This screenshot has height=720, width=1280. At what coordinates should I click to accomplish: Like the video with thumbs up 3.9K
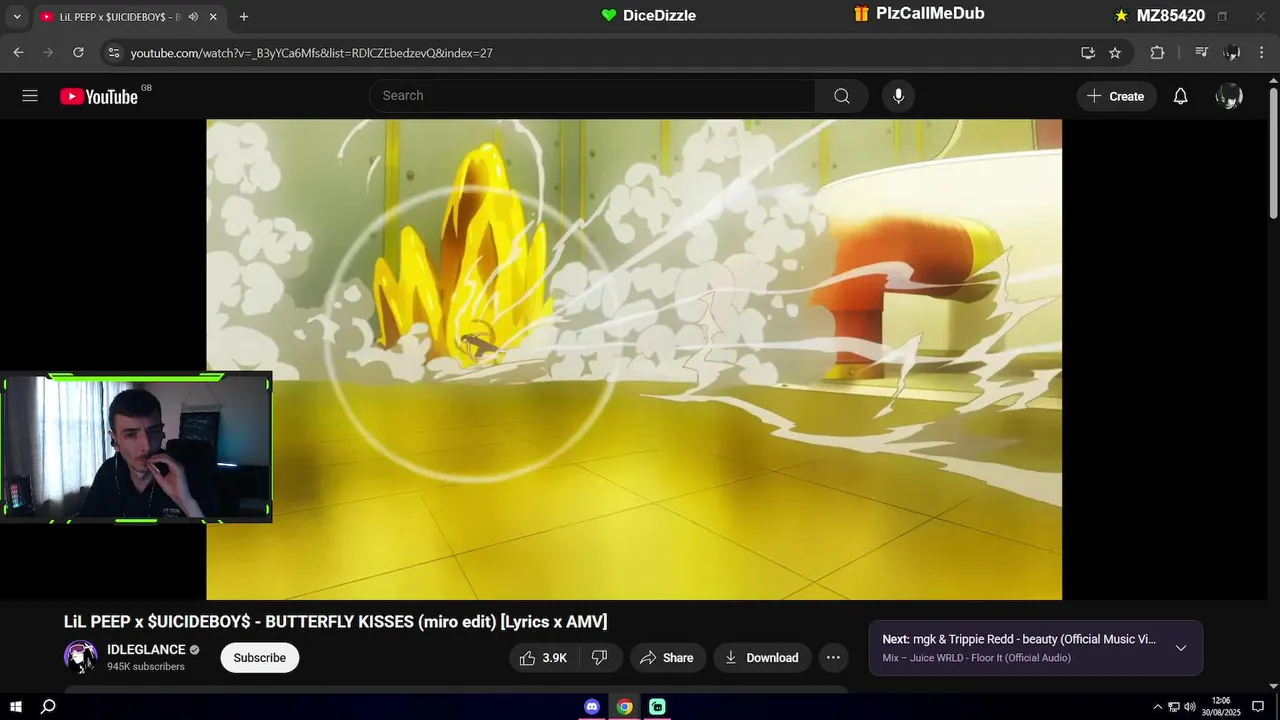click(x=542, y=658)
